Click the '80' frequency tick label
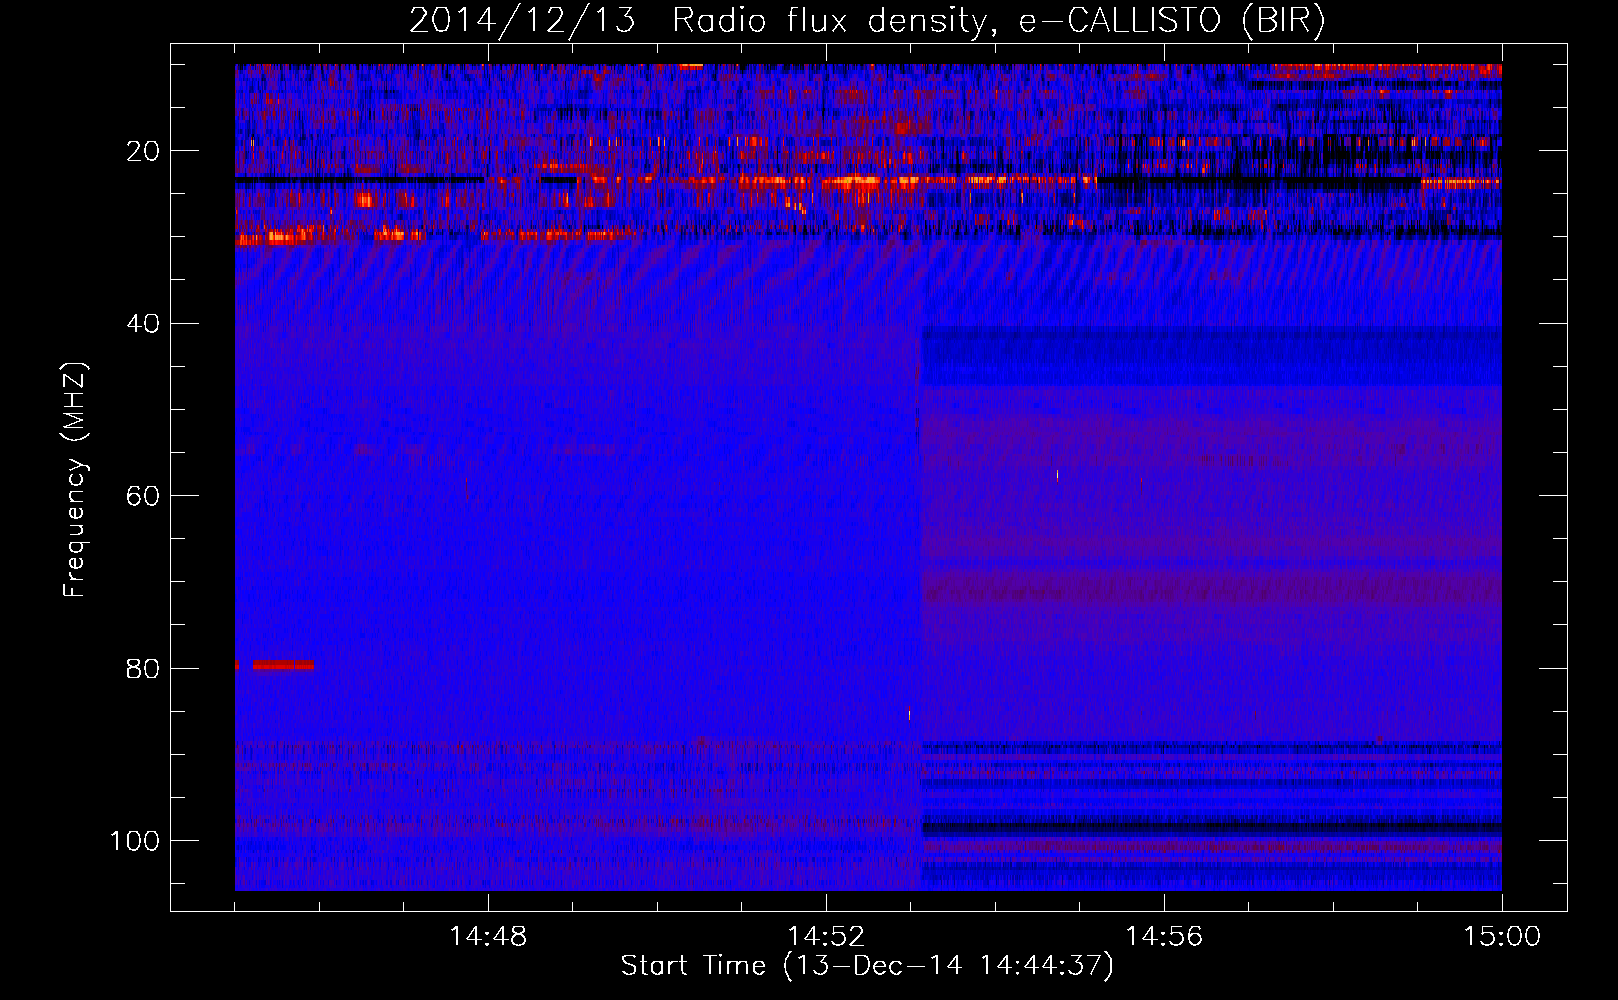1618x1000 pixels. tap(143, 668)
